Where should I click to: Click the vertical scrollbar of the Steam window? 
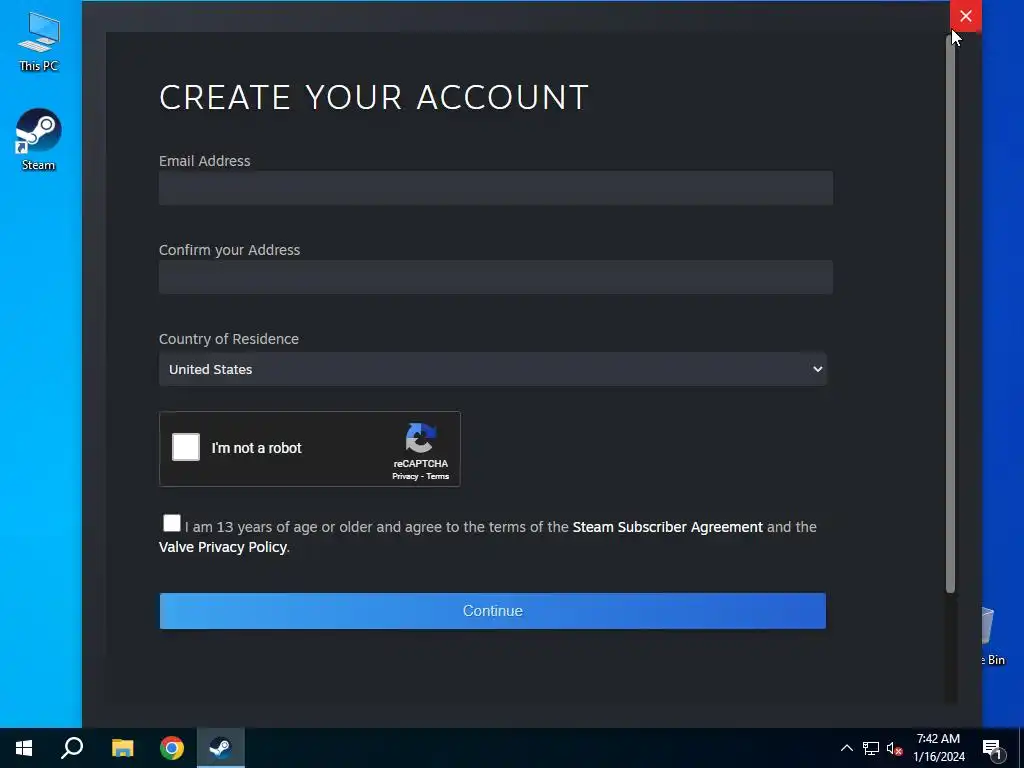point(951,313)
